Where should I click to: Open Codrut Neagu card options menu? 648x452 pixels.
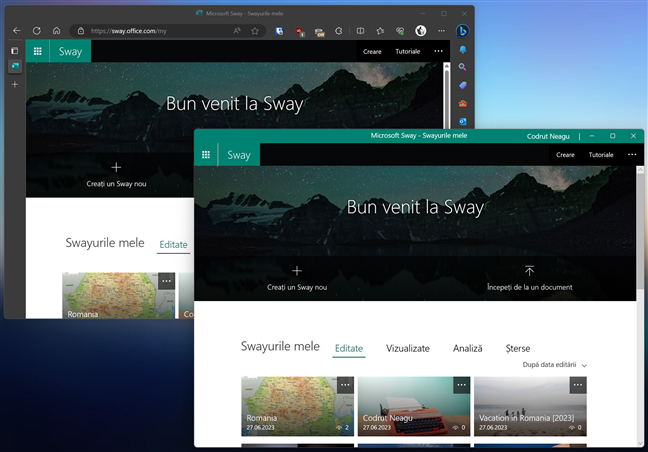click(462, 385)
